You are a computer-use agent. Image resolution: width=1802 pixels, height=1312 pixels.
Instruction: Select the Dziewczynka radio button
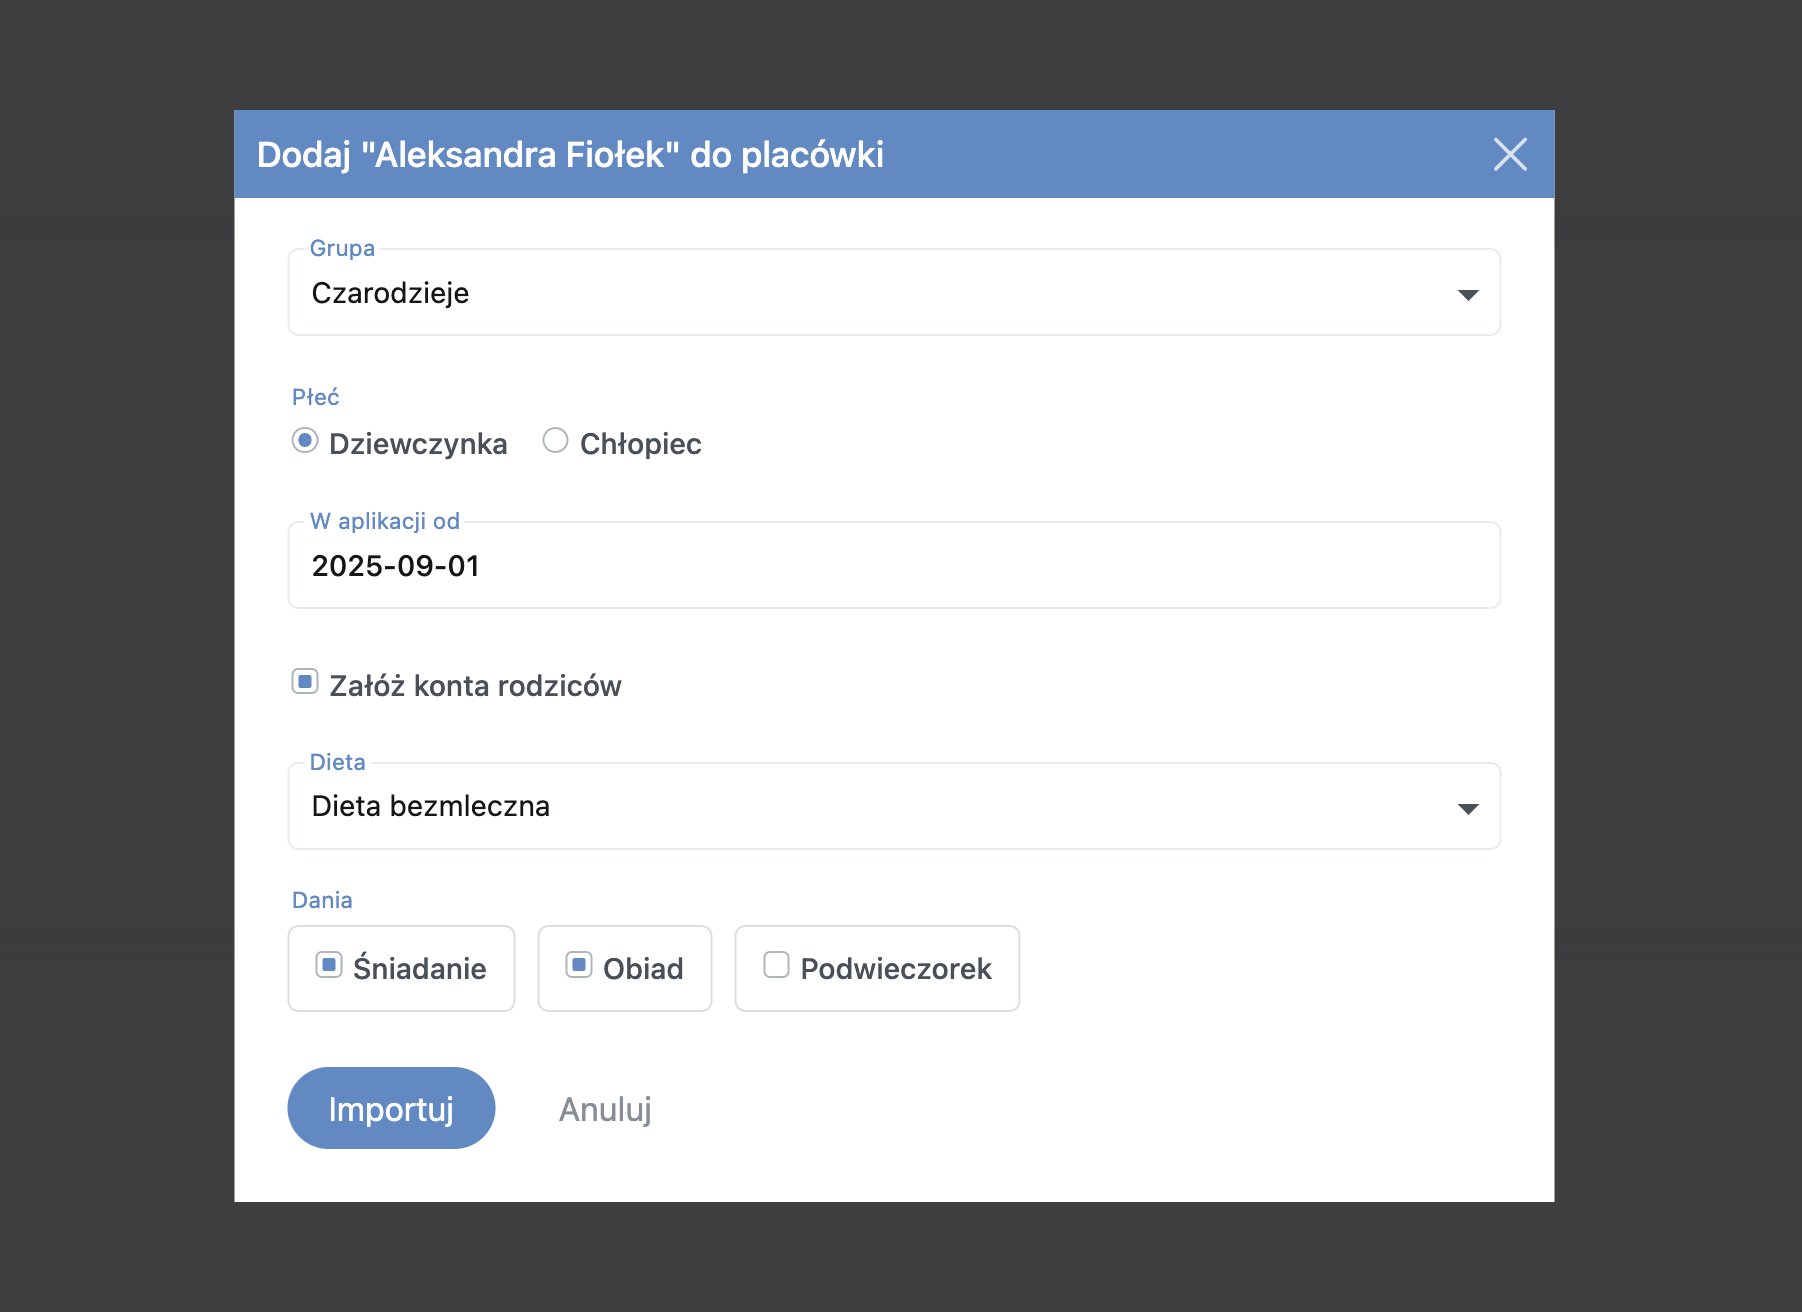point(305,441)
